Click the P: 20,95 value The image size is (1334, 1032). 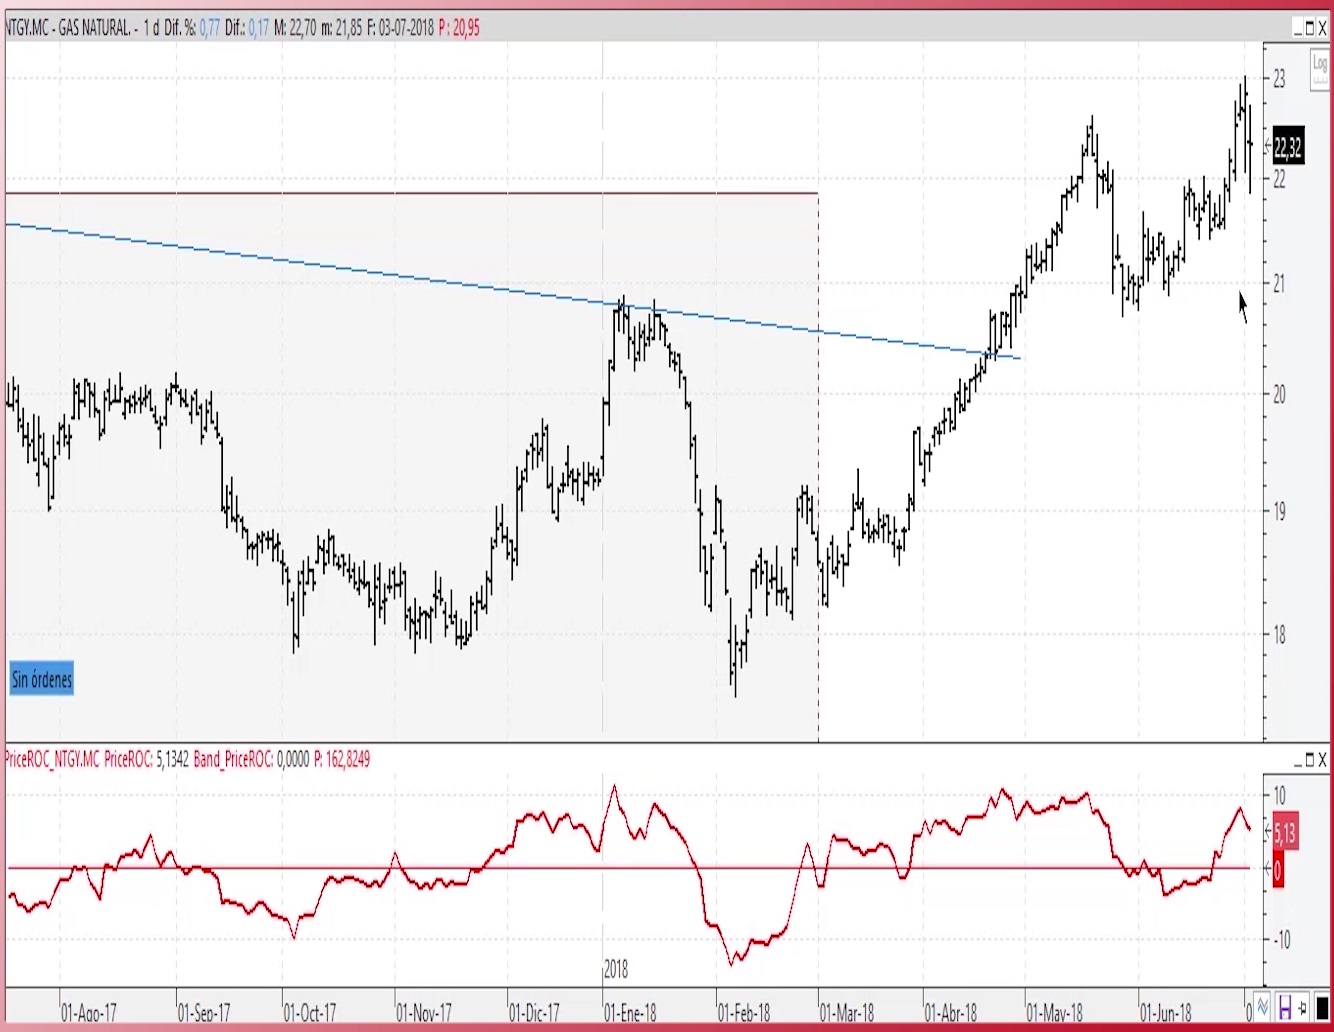[460, 28]
